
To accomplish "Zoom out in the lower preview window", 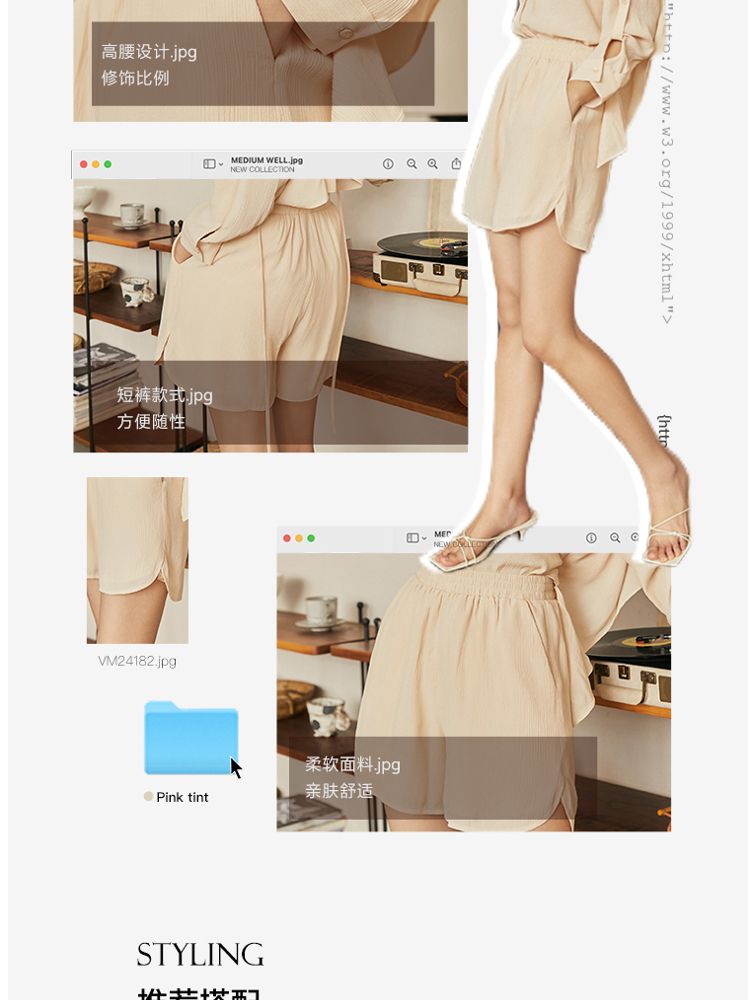I will coord(615,538).
